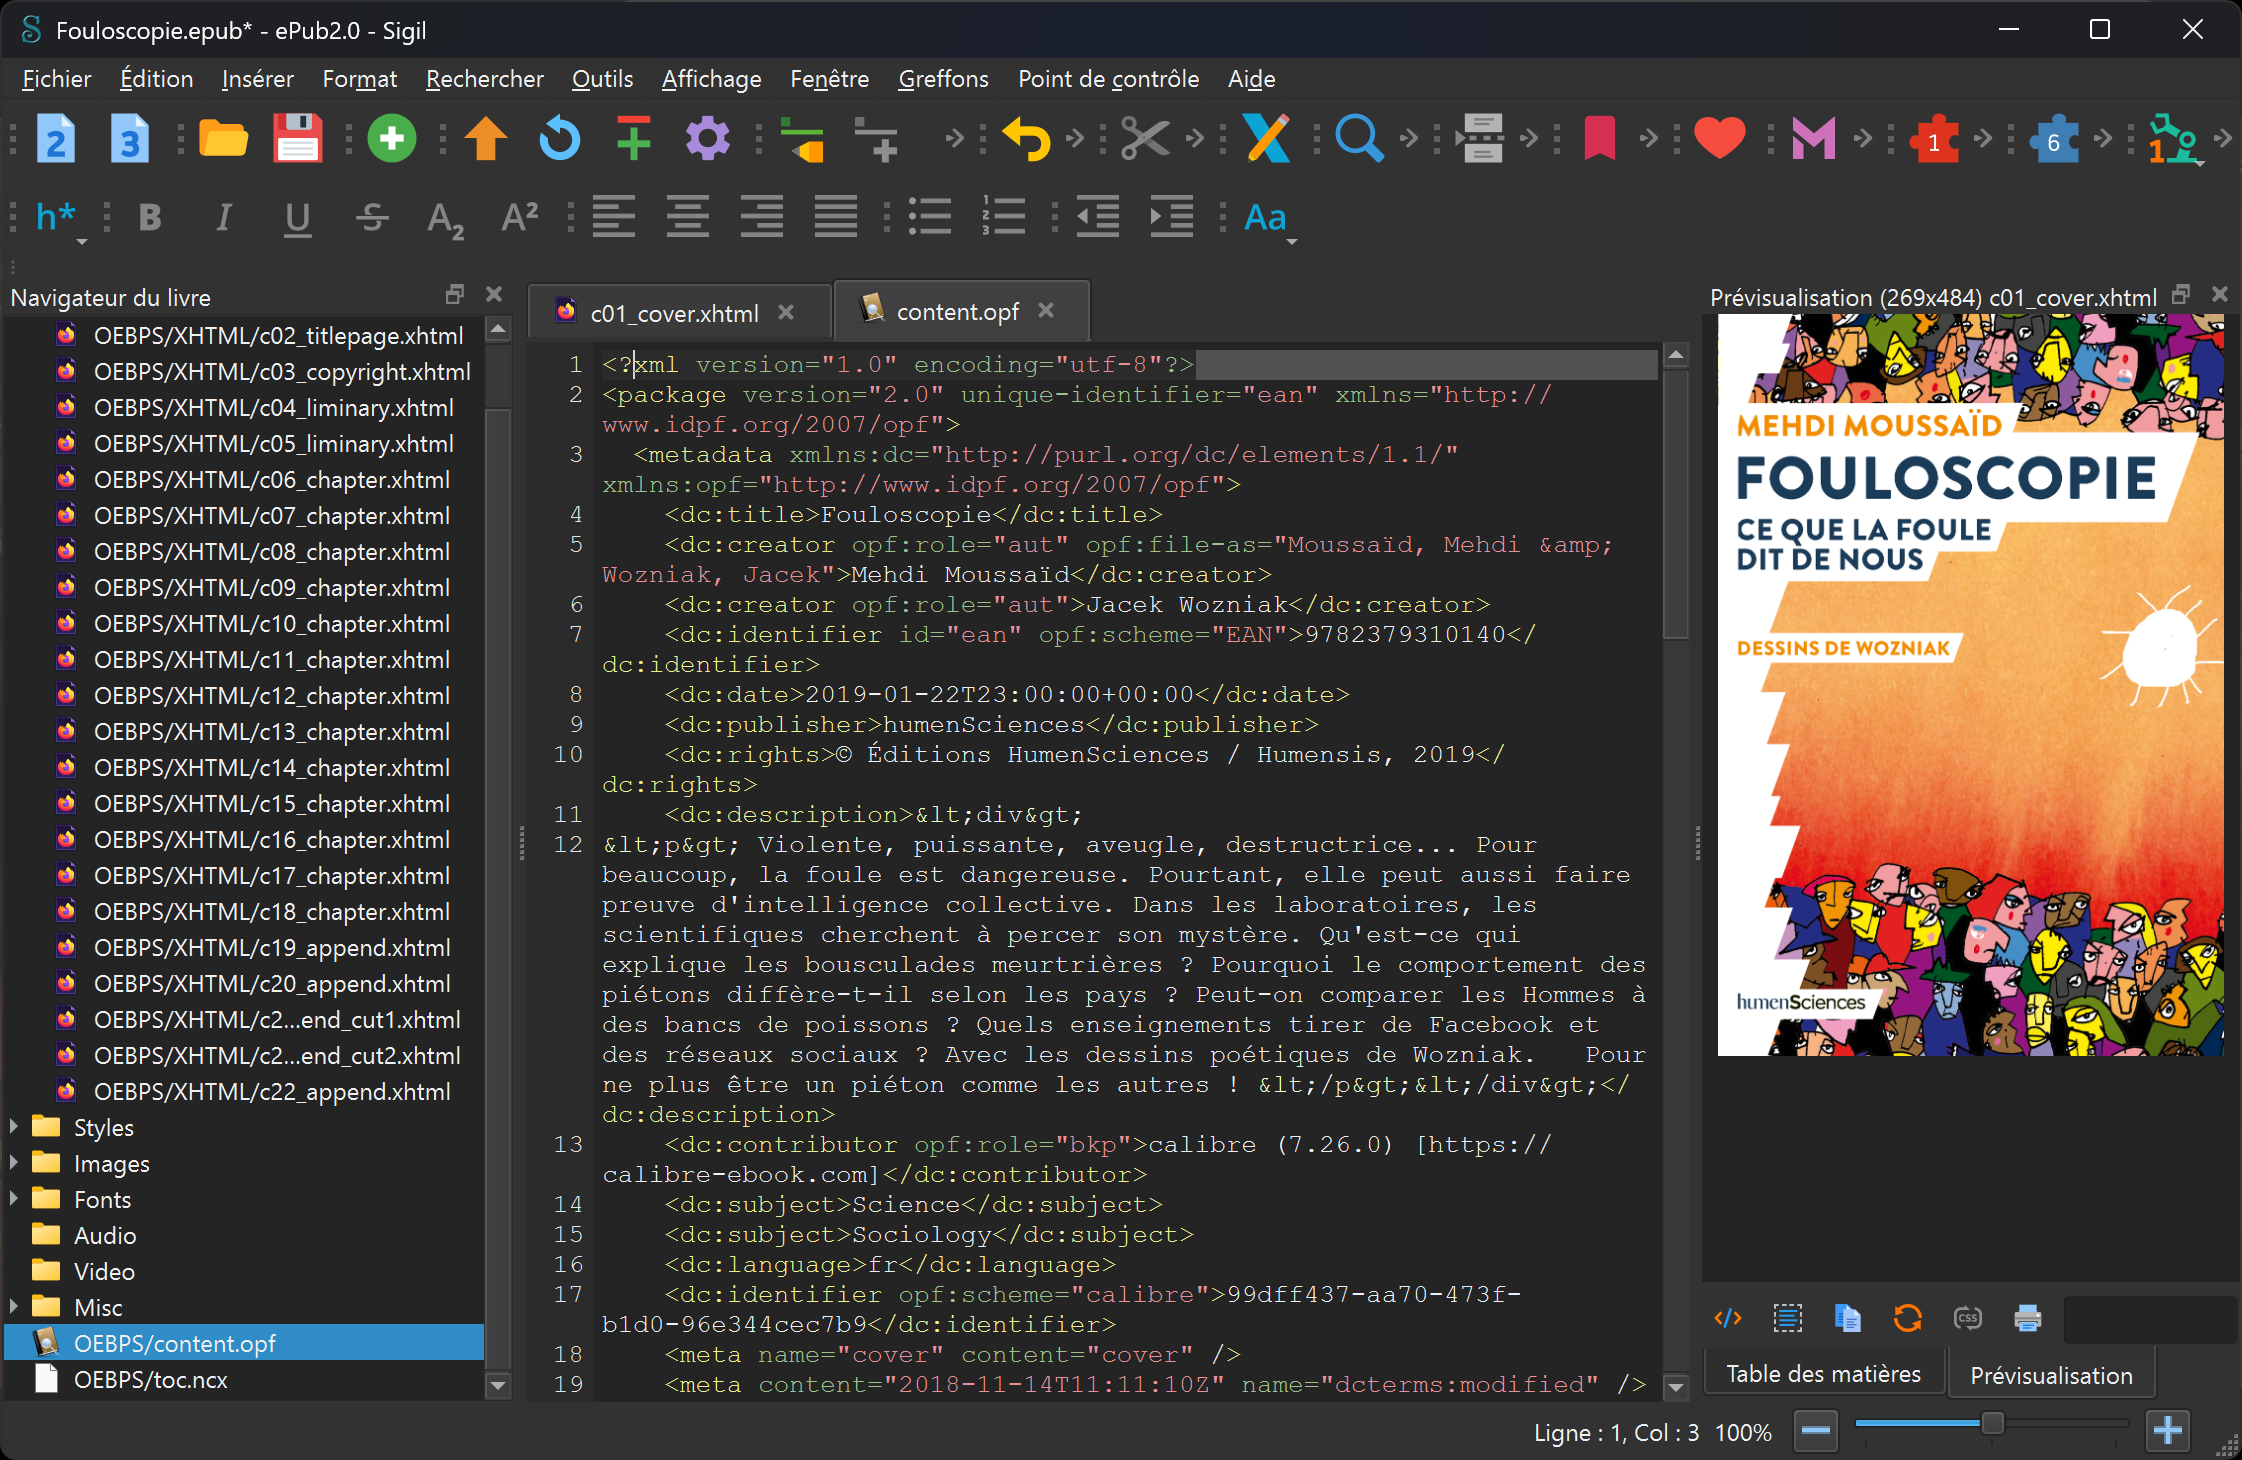Click the red bookmark icon
Image resolution: width=2242 pixels, height=1460 pixels.
[x=1599, y=138]
